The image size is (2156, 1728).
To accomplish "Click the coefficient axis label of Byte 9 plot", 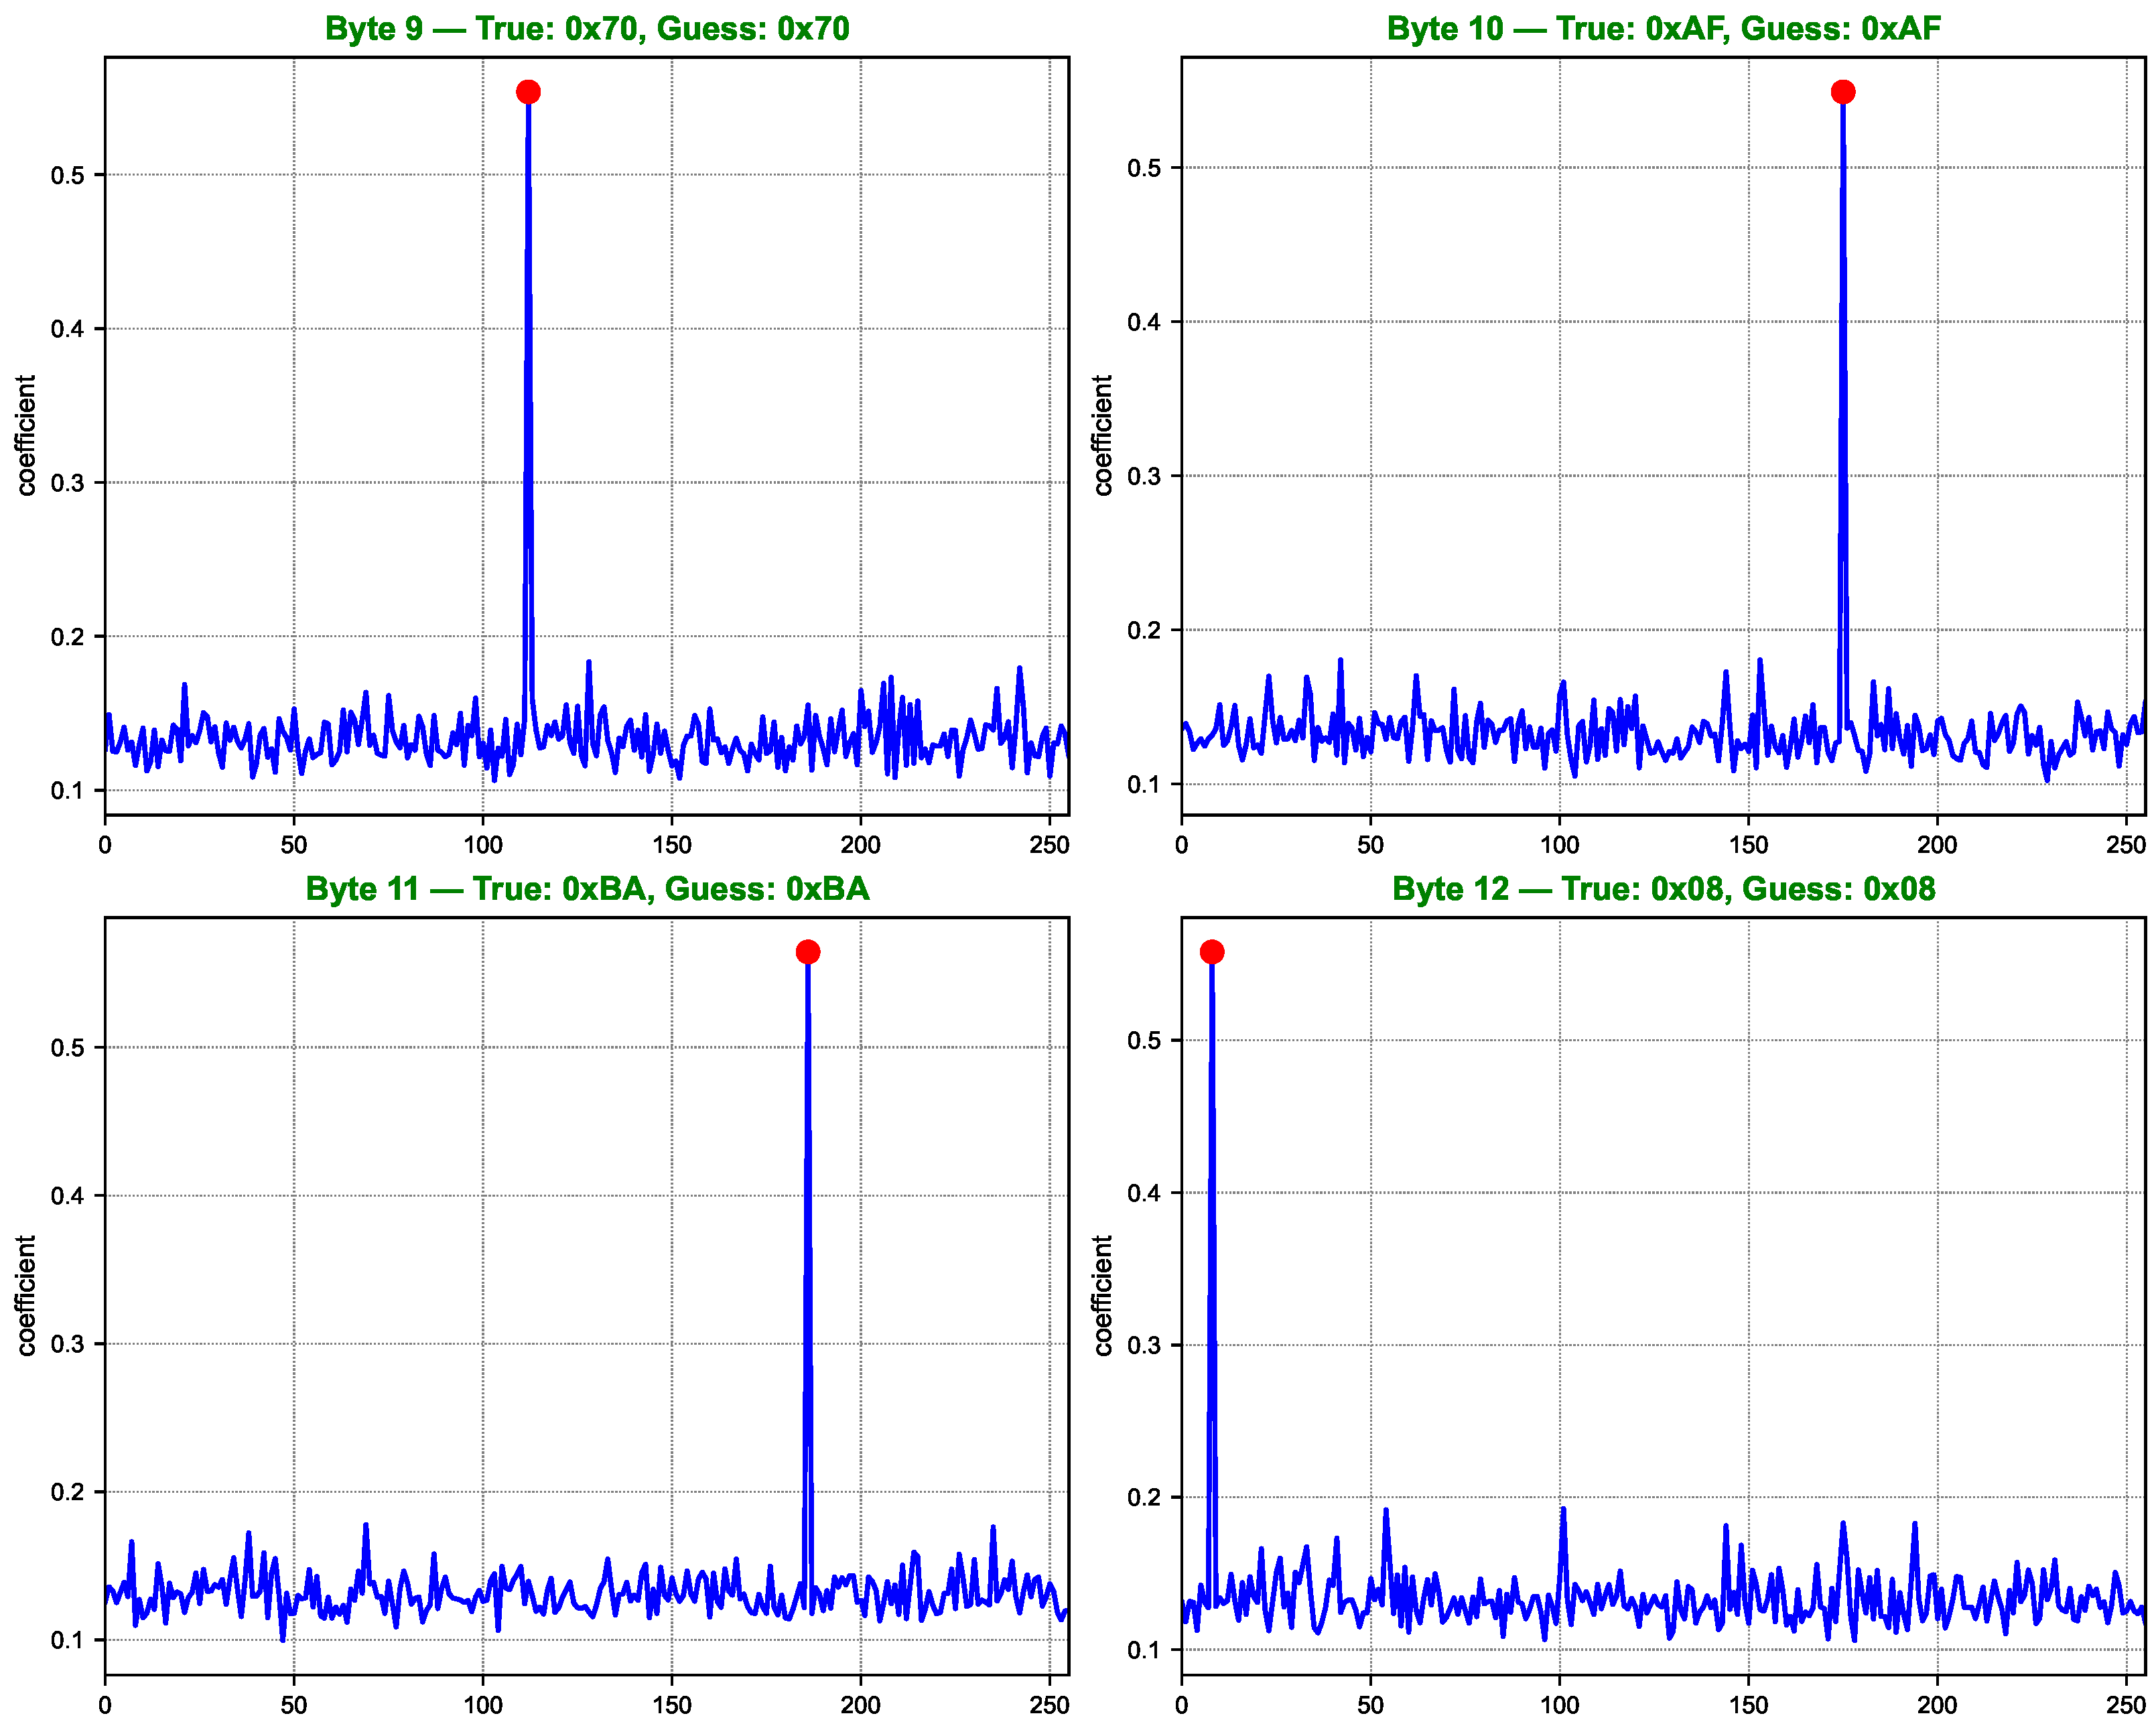I will pos(26,435).
